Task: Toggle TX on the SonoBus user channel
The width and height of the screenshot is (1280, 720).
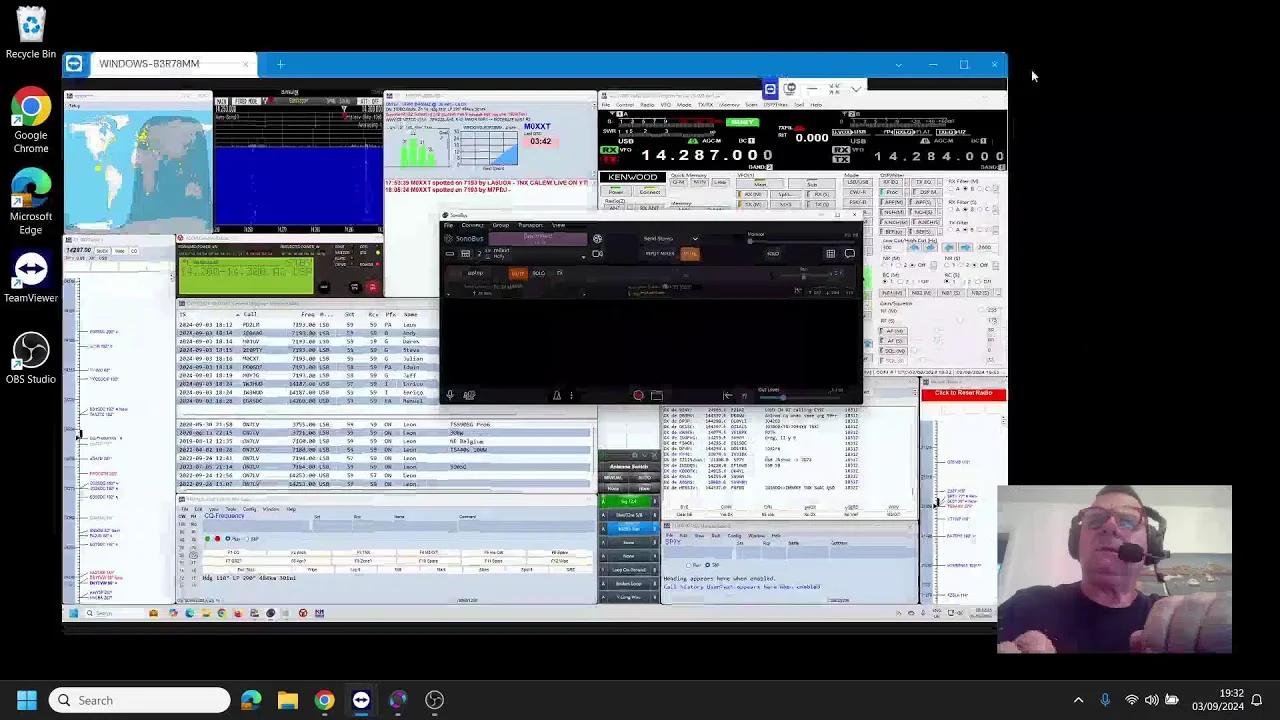Action: pos(559,273)
